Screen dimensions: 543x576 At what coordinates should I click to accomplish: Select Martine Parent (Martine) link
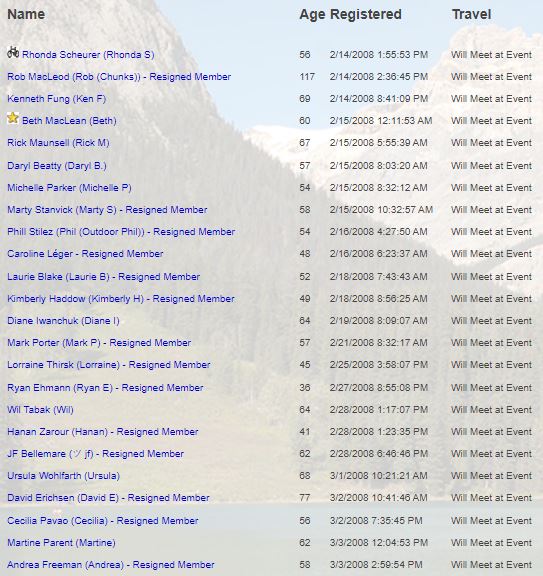pos(61,543)
